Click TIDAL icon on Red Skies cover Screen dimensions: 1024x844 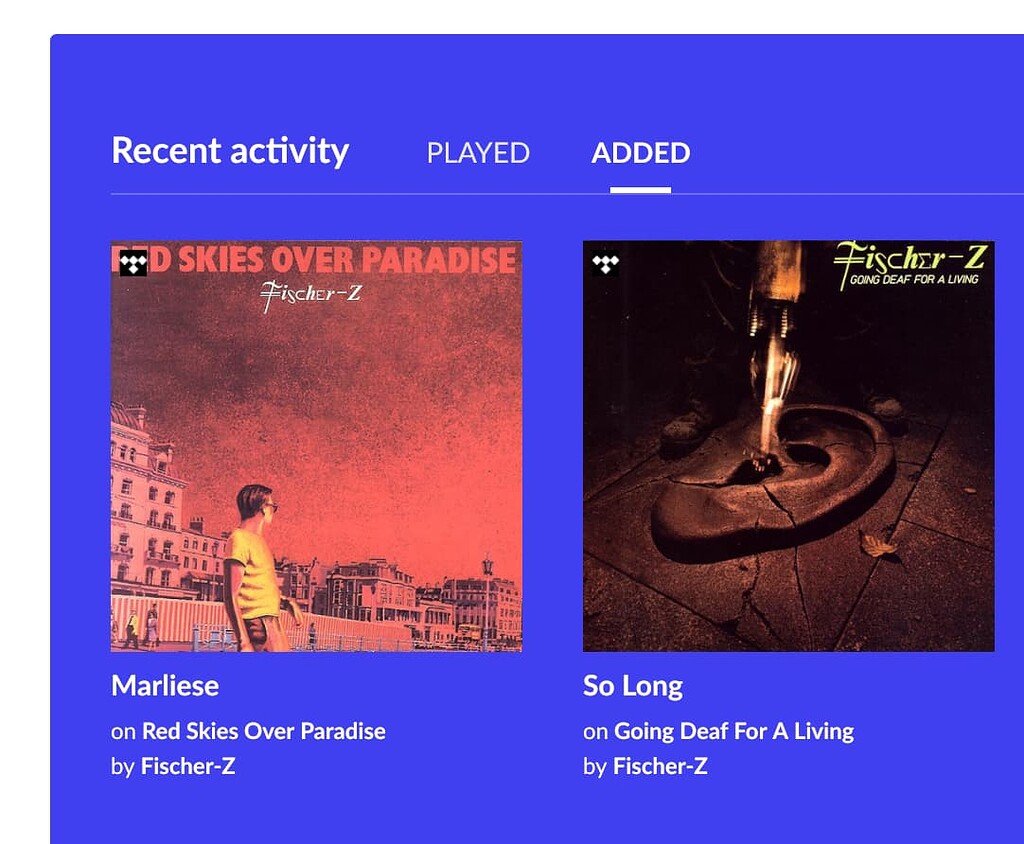click(x=133, y=263)
